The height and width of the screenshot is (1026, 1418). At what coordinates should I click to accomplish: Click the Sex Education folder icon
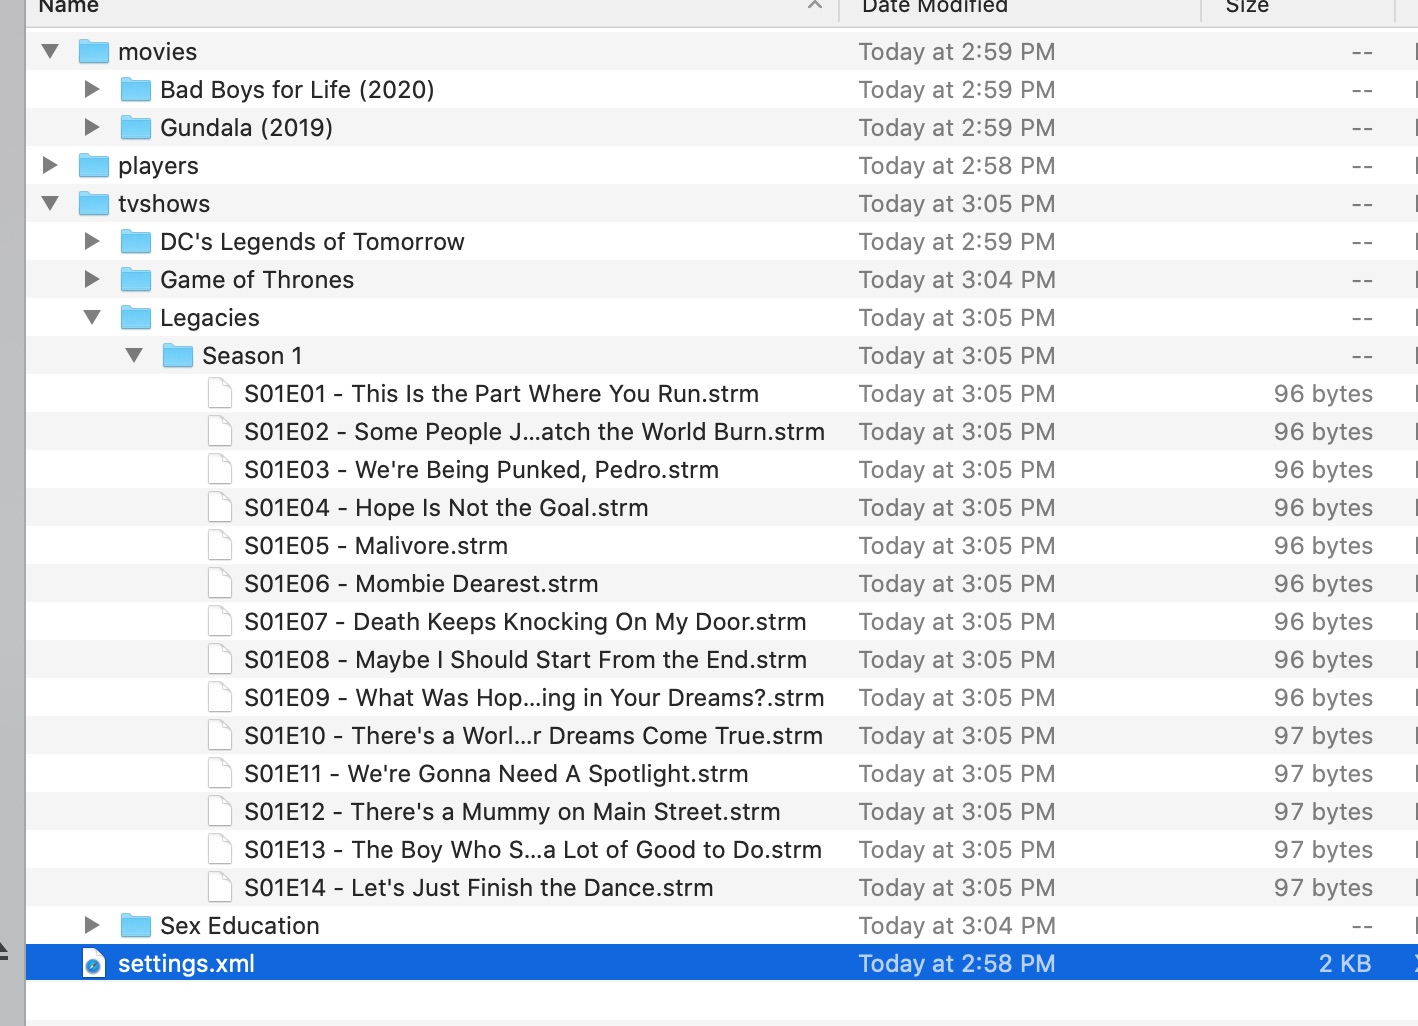pos(136,925)
